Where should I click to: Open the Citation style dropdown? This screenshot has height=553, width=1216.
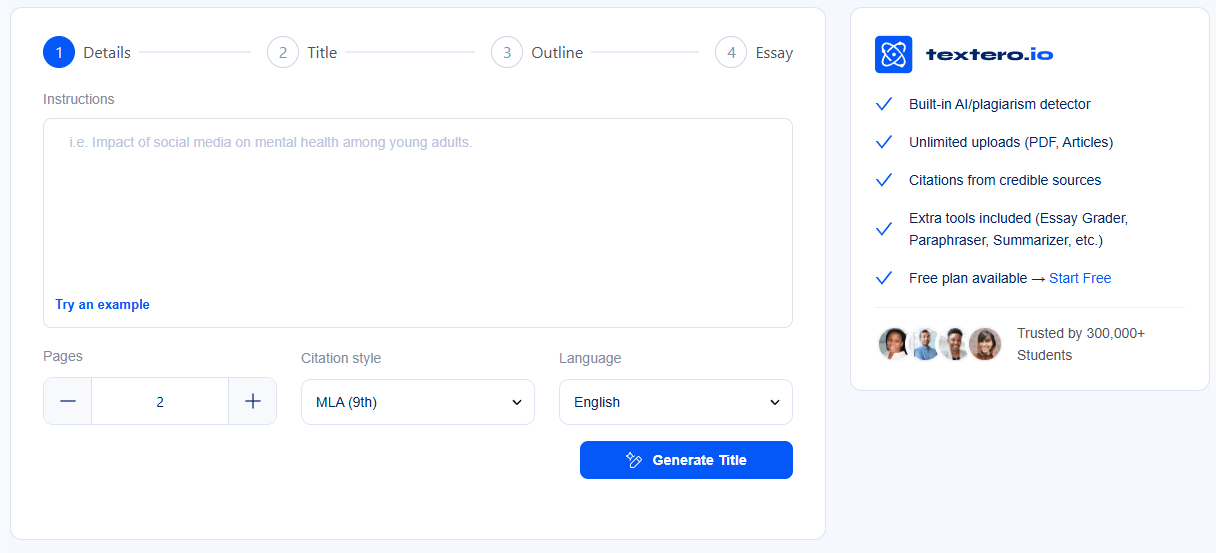click(418, 402)
